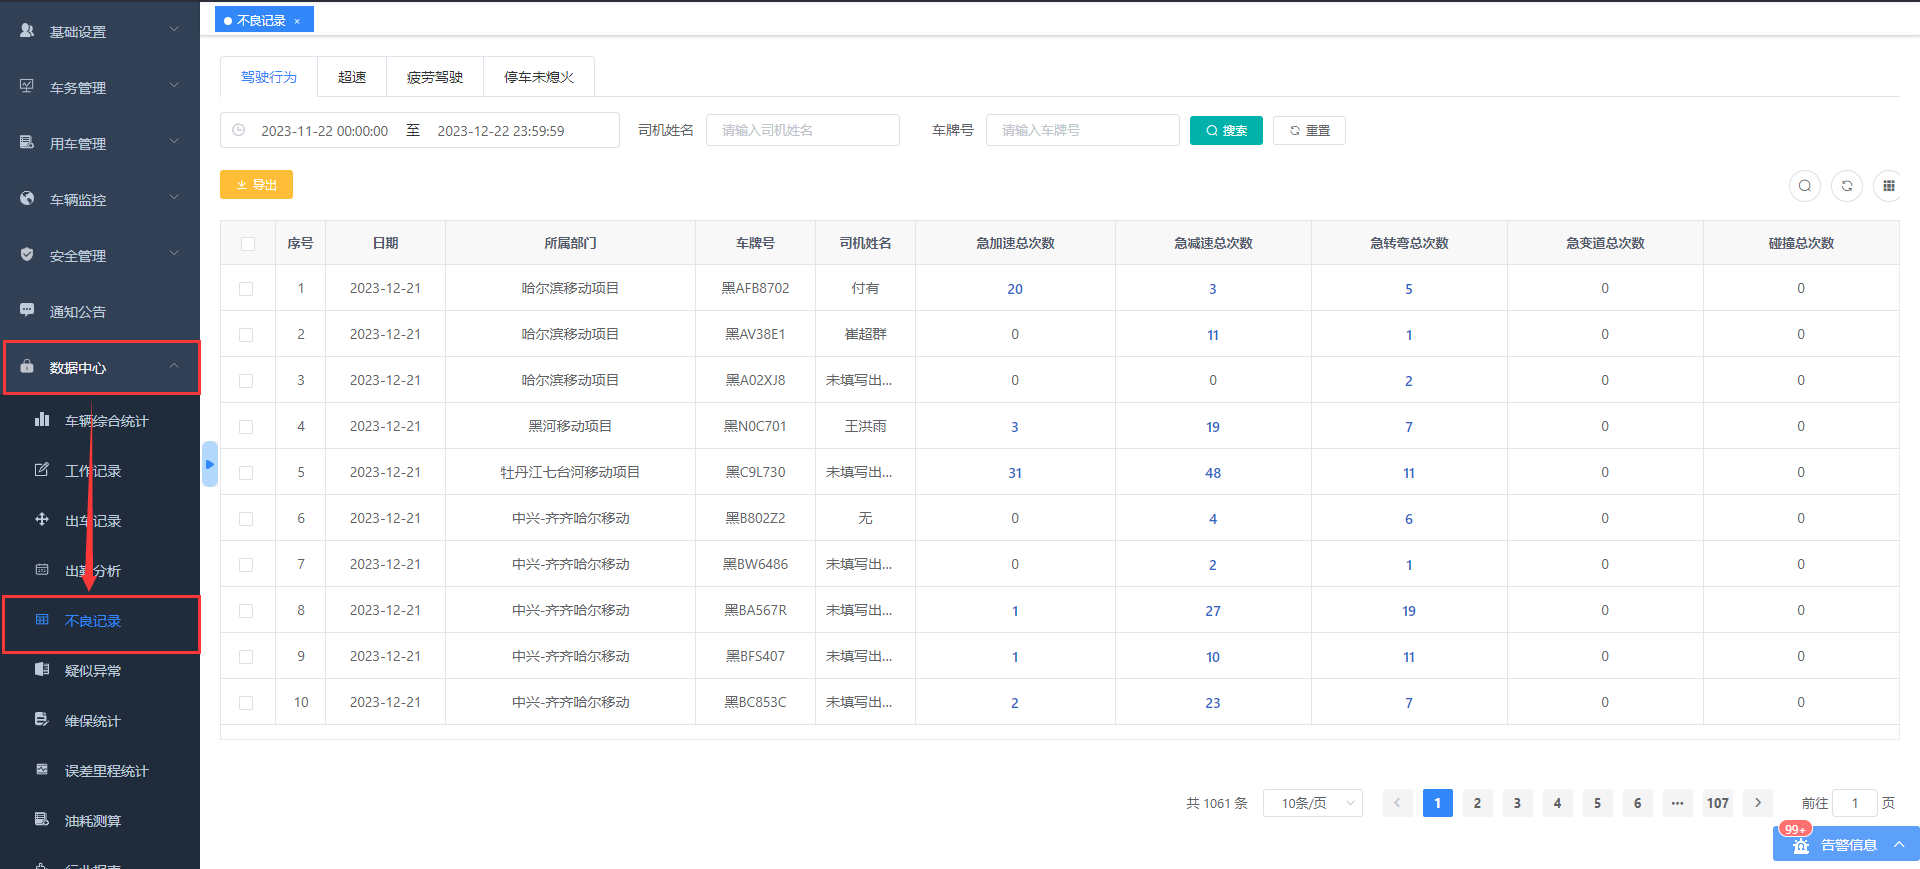Check the row for 黑A02XJ8
1920x869 pixels.
click(246, 381)
